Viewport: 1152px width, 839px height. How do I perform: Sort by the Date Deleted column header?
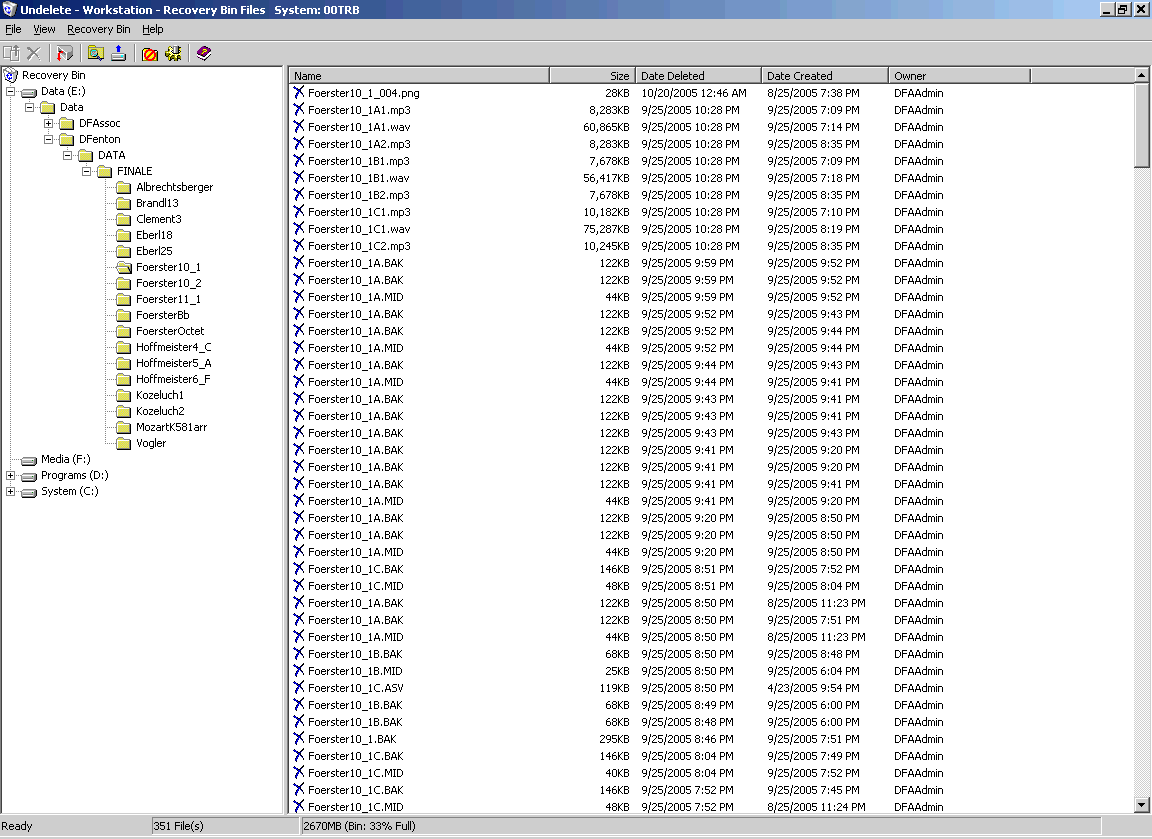click(x=698, y=75)
